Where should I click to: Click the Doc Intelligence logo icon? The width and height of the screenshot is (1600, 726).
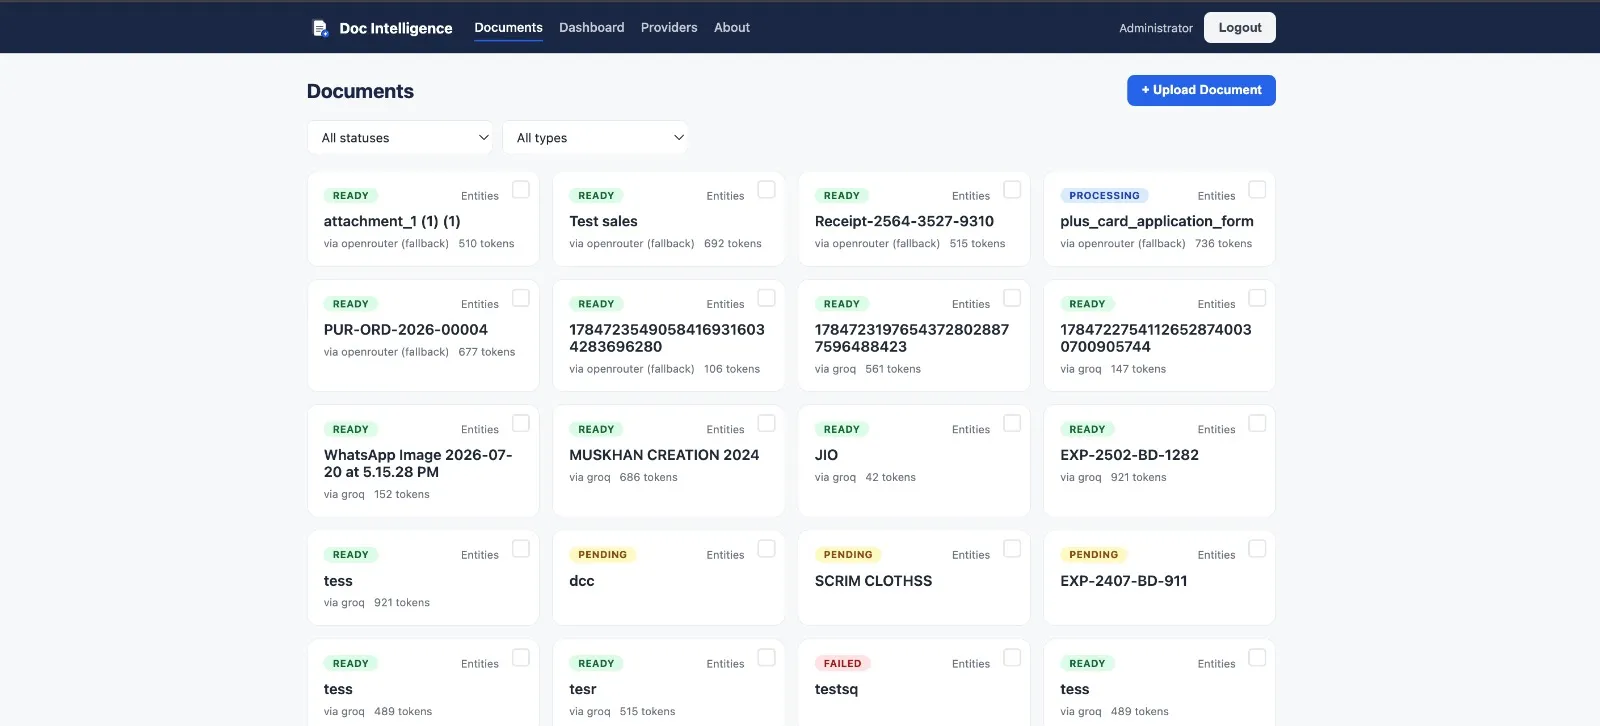point(320,28)
